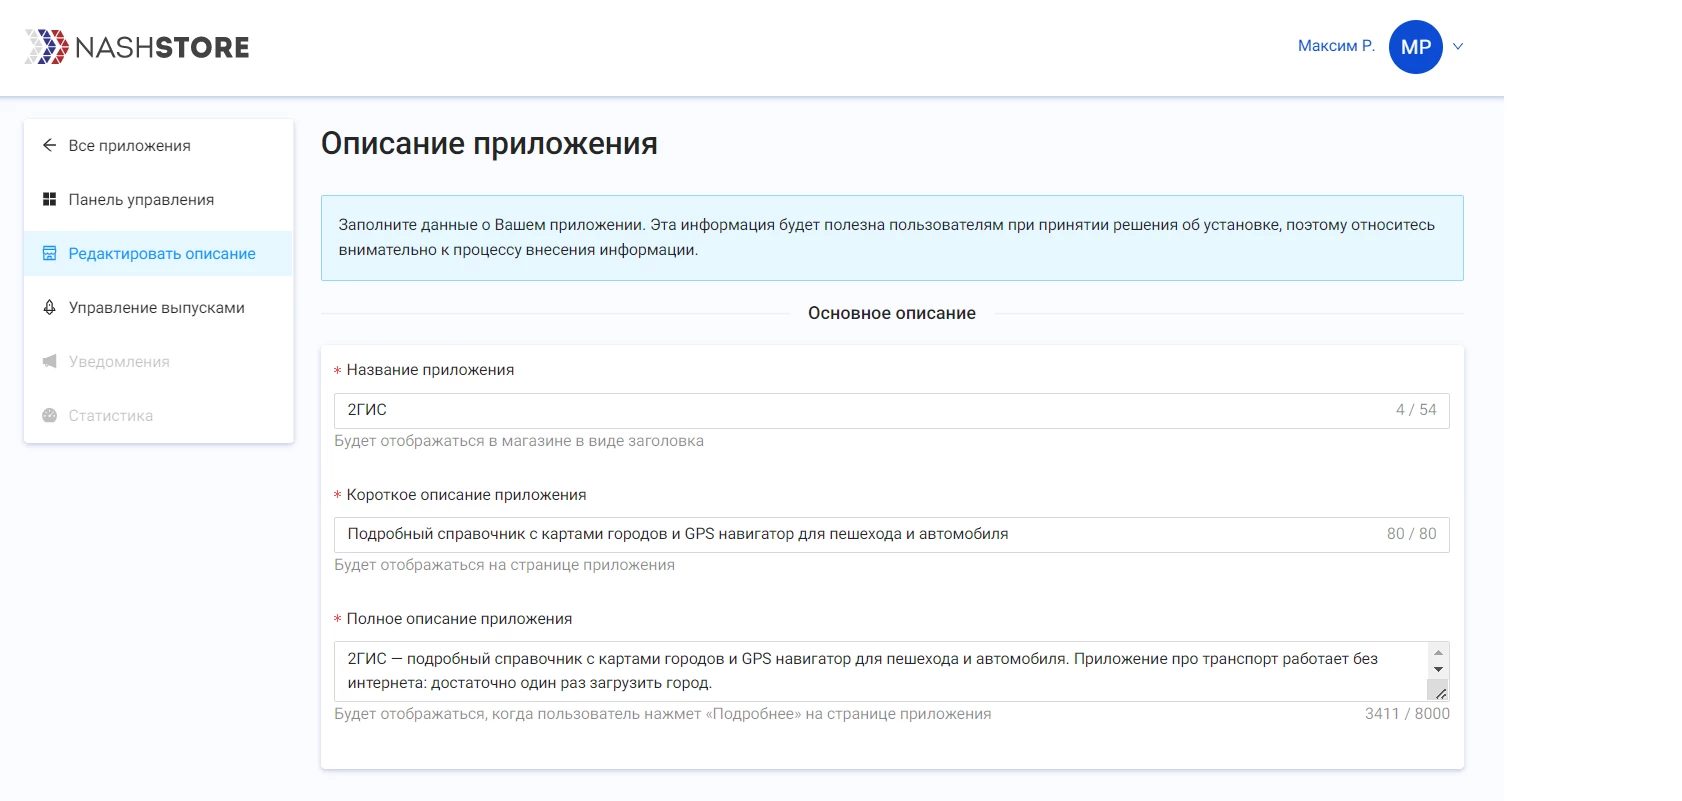Click the Максим Р. username link
Viewport: 1682px width, 801px height.
pyautogui.click(x=1336, y=46)
